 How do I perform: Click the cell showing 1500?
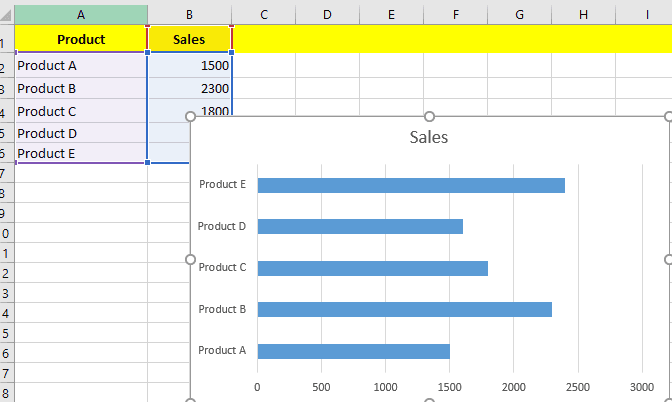189,66
